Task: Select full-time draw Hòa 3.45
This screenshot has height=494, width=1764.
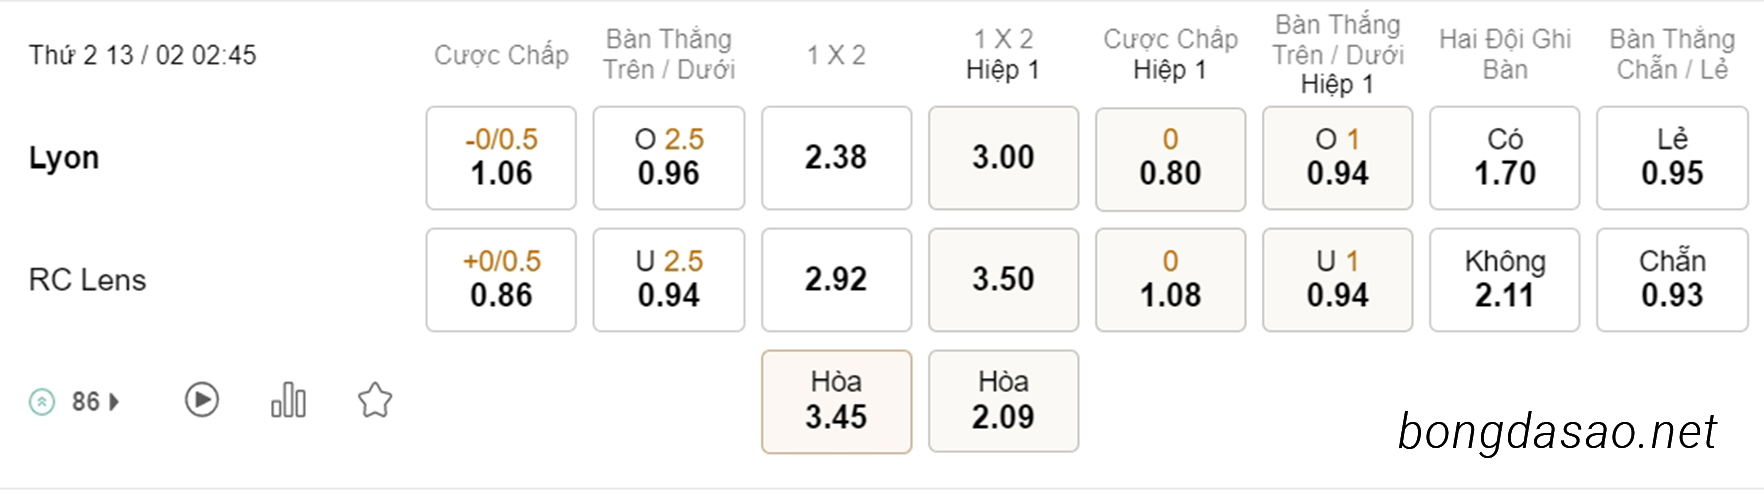Action: coord(836,401)
